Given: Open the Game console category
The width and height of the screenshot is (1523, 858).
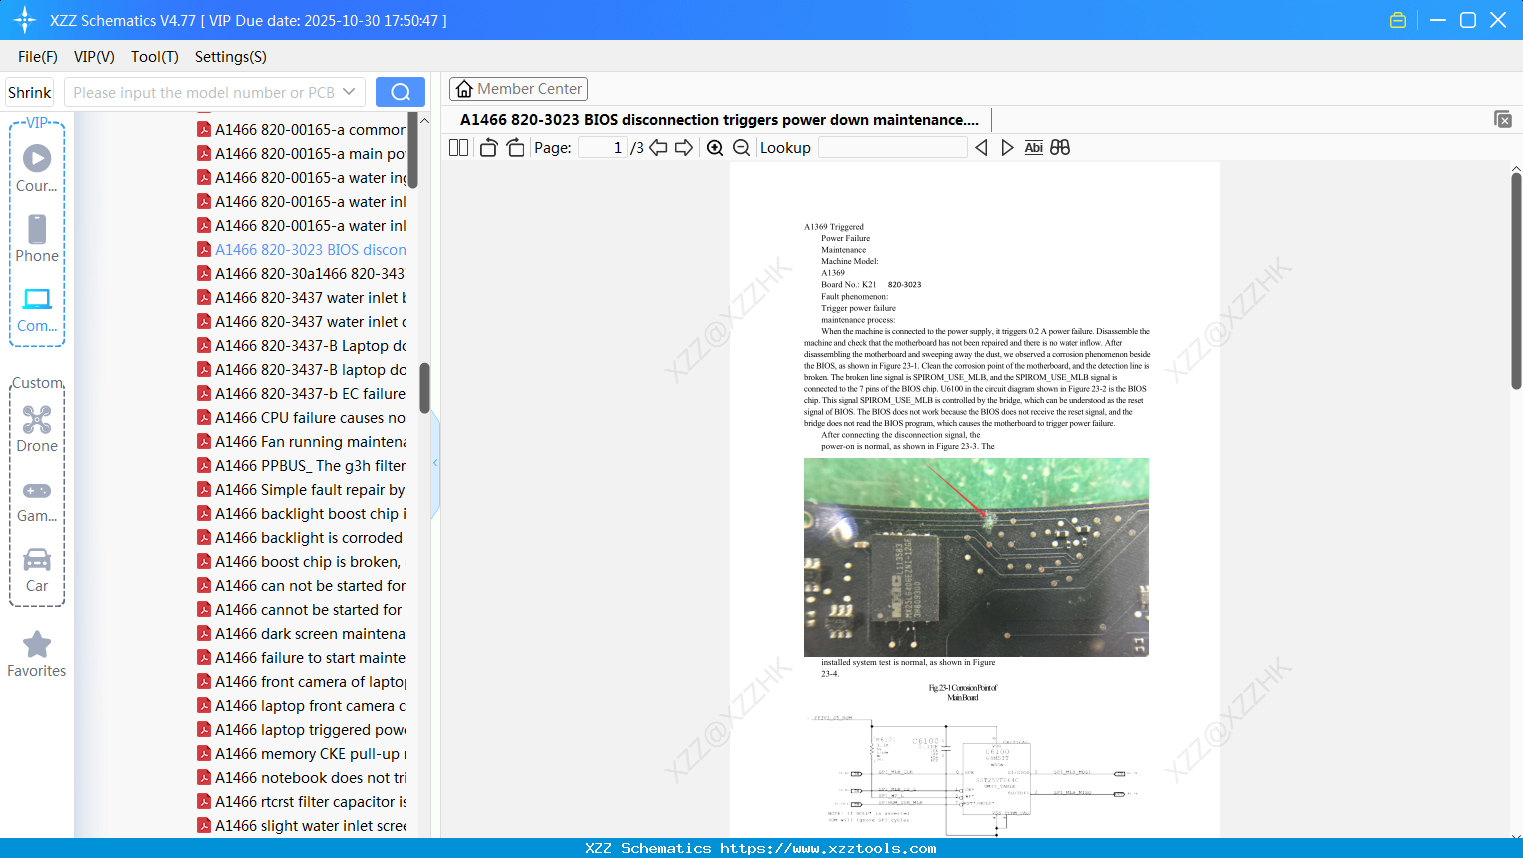Looking at the screenshot, I should tap(37, 501).
